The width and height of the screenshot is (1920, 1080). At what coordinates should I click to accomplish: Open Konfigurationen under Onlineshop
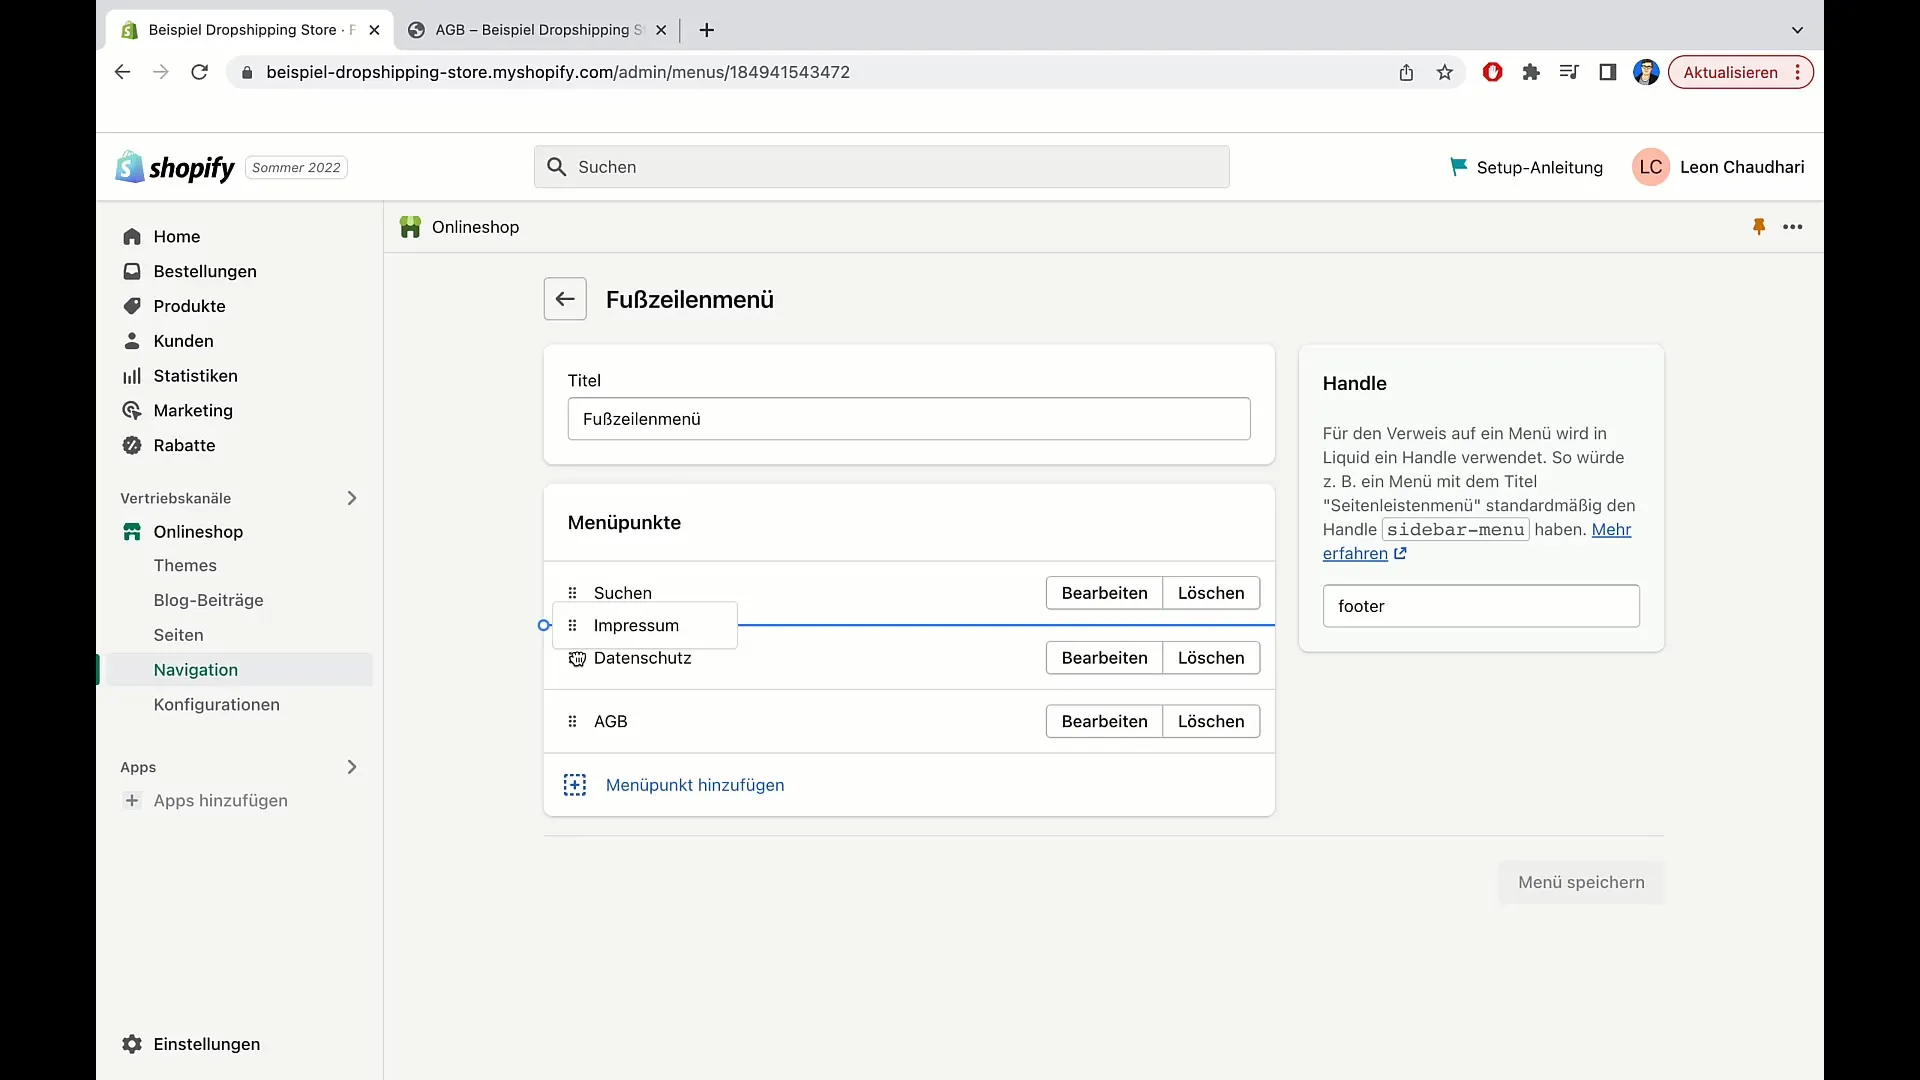(216, 705)
